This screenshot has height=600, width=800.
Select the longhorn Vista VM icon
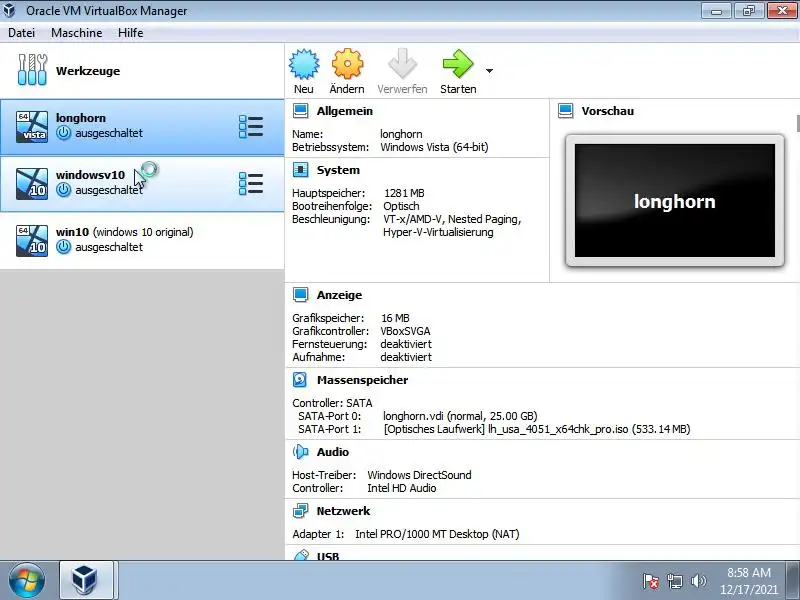tap(32, 127)
